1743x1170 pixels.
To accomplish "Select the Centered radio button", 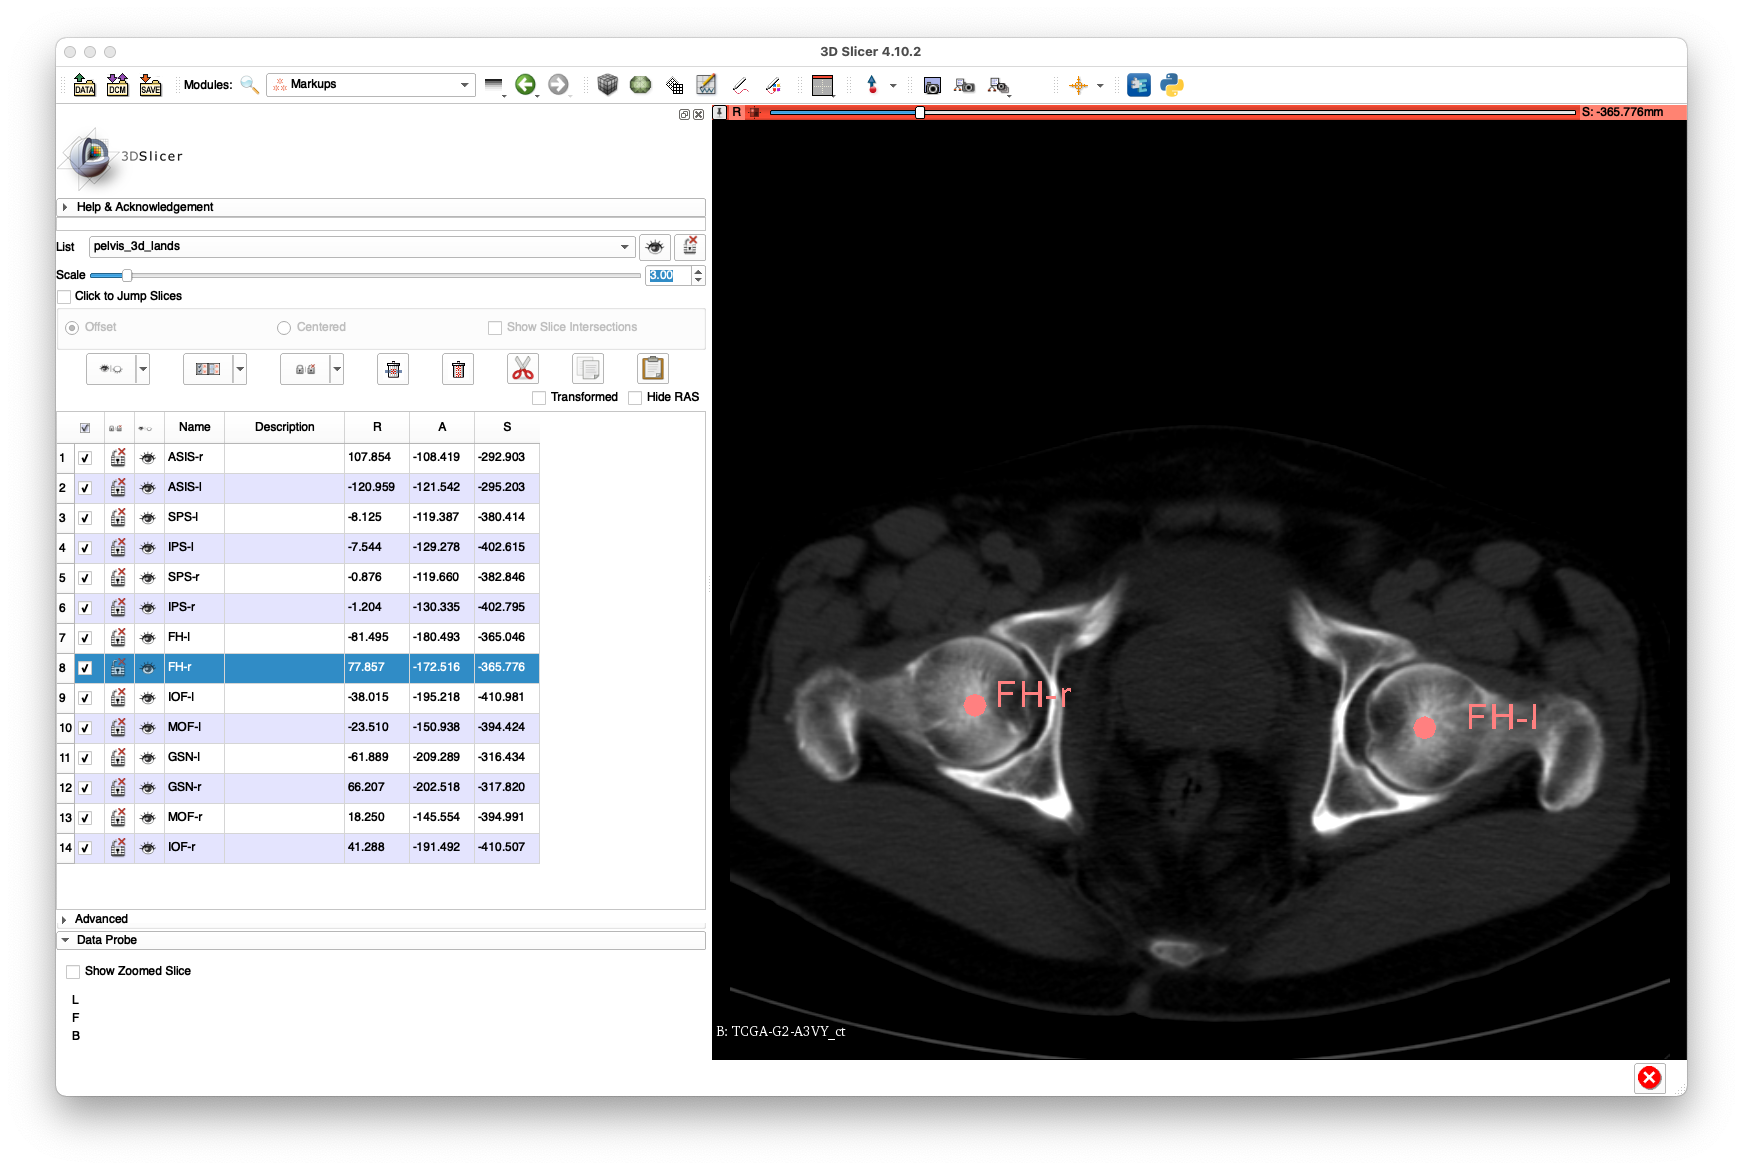I will [x=284, y=327].
